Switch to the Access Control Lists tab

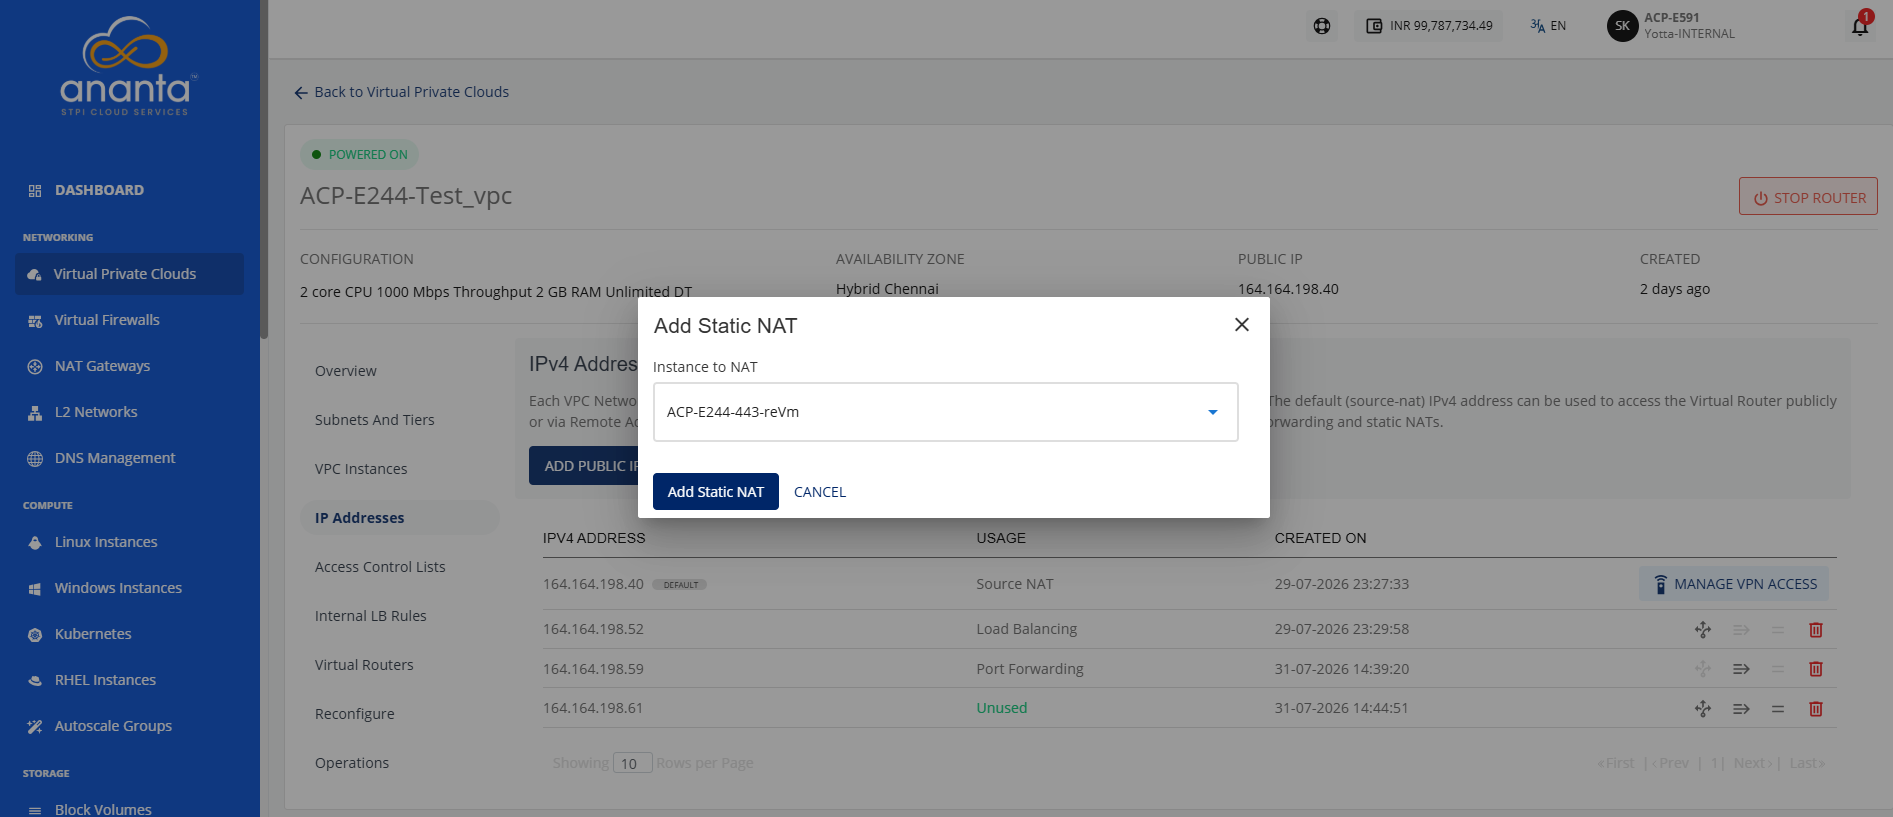380,567
